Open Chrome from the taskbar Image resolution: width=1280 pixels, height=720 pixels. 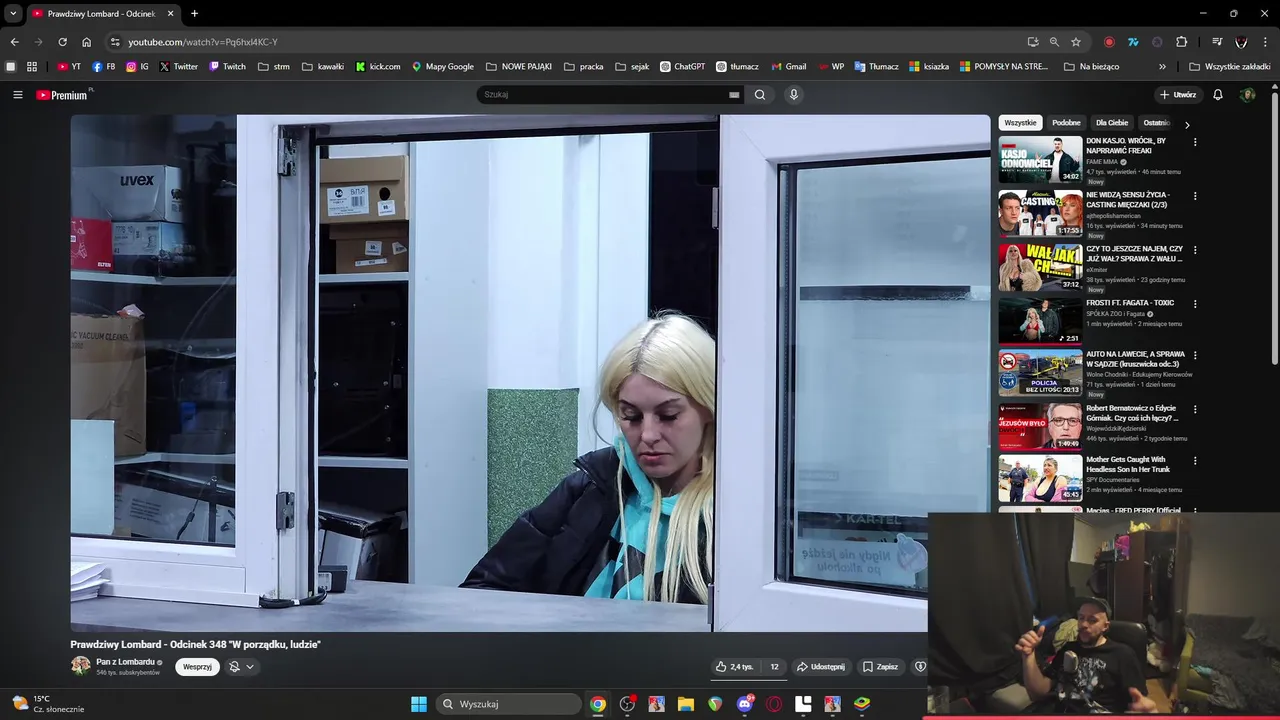click(x=598, y=704)
